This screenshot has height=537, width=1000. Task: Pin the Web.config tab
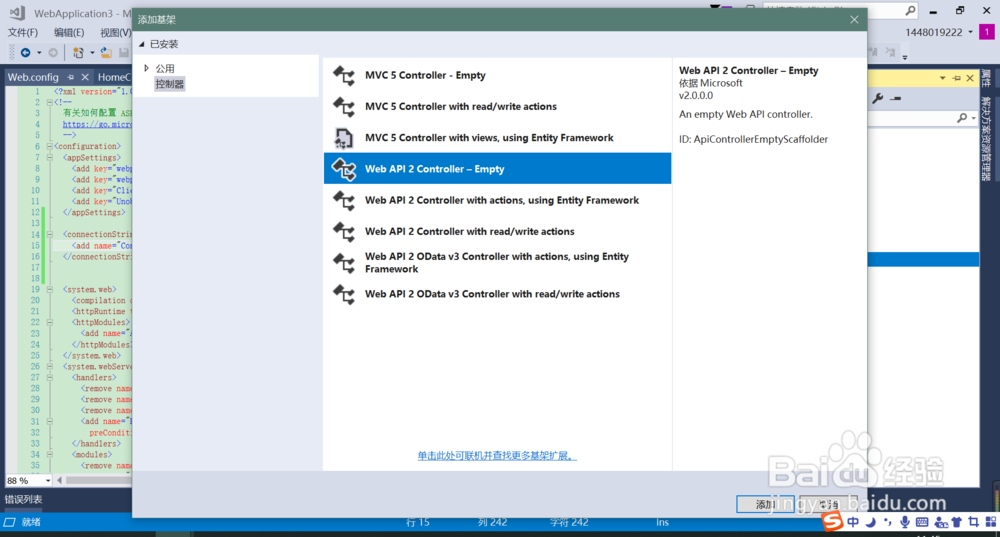[70, 77]
